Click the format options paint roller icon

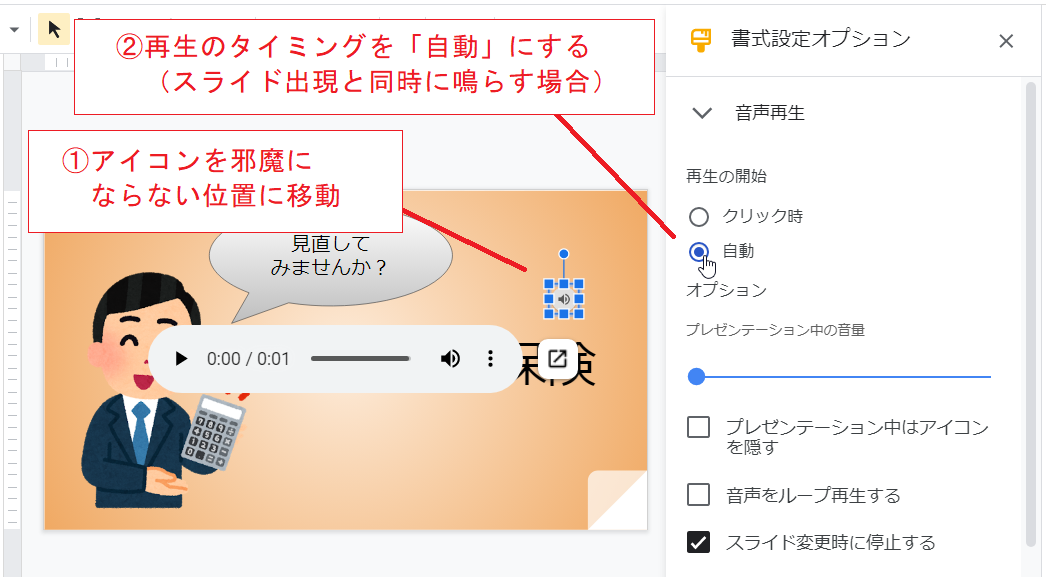[700, 40]
